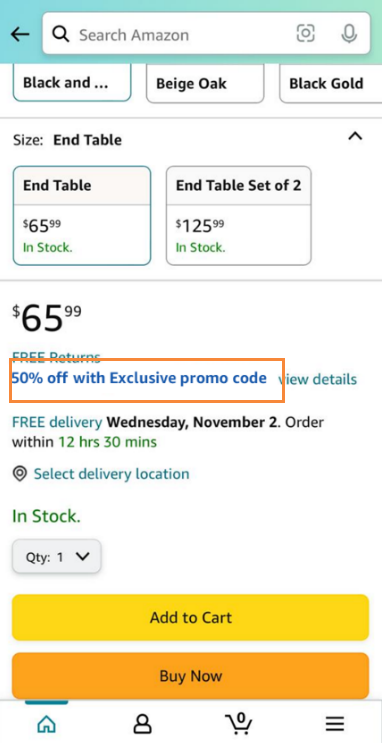
Task: Choose the Black Gold color option
Action: (x=331, y=83)
